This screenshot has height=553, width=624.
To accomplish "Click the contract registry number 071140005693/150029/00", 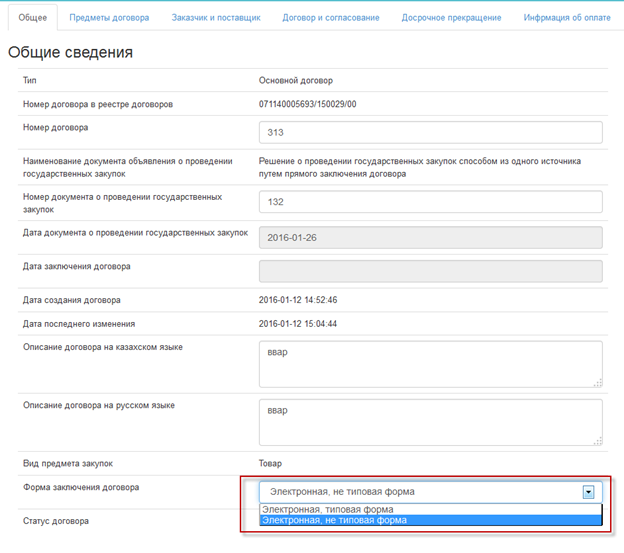I will coord(308,104).
